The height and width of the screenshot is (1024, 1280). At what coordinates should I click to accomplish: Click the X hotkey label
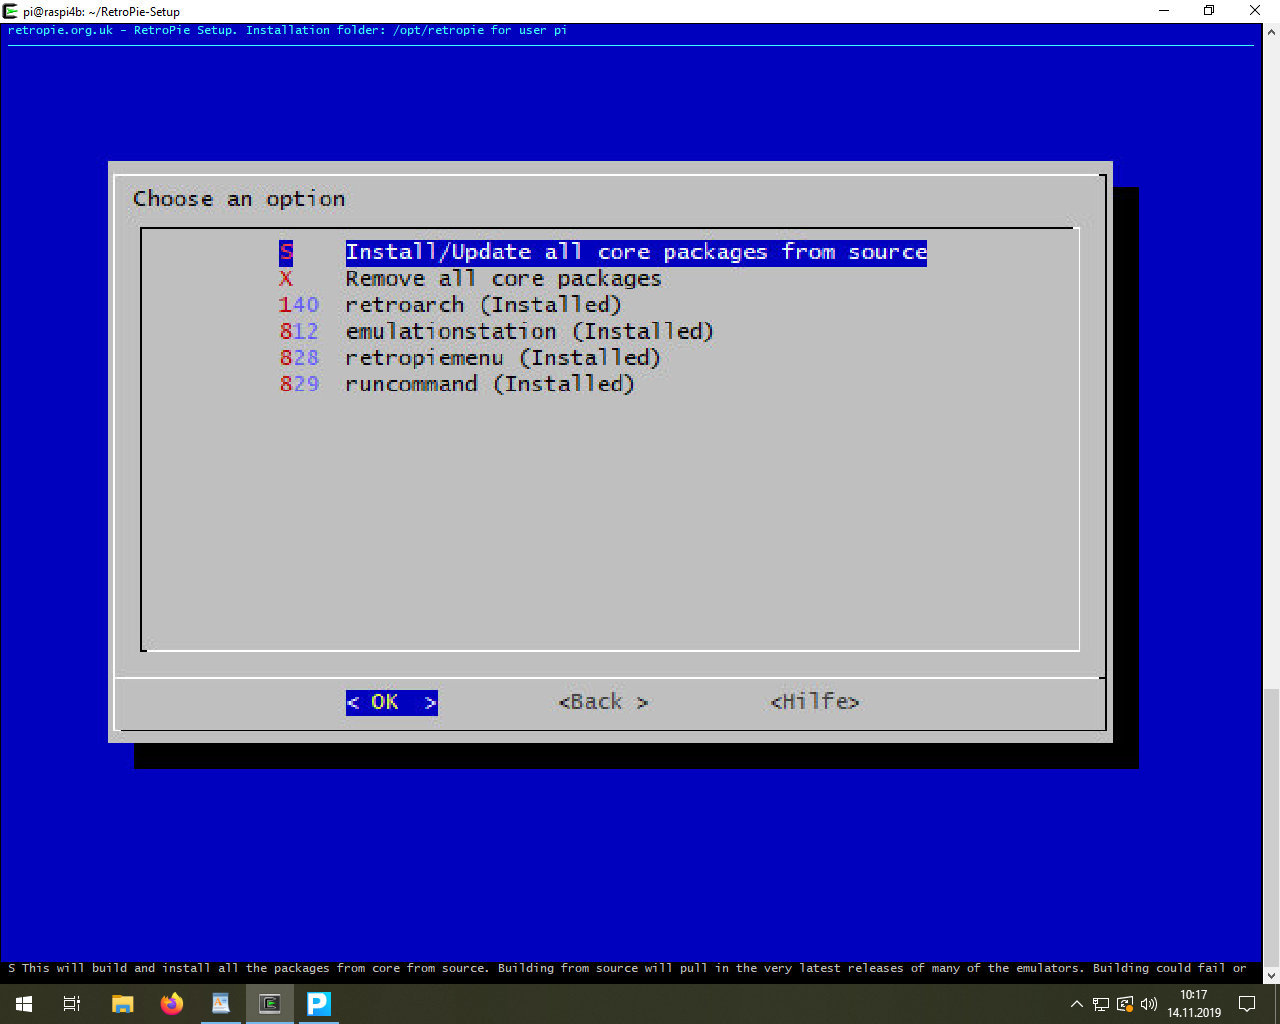click(x=286, y=279)
